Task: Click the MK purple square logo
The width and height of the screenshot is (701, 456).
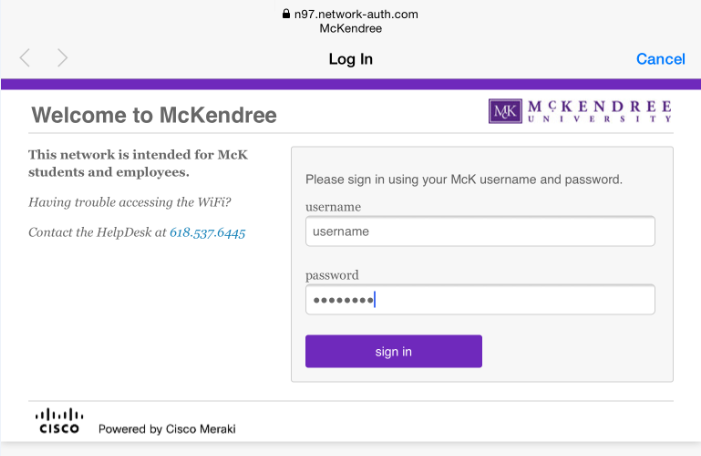Action: (505, 111)
